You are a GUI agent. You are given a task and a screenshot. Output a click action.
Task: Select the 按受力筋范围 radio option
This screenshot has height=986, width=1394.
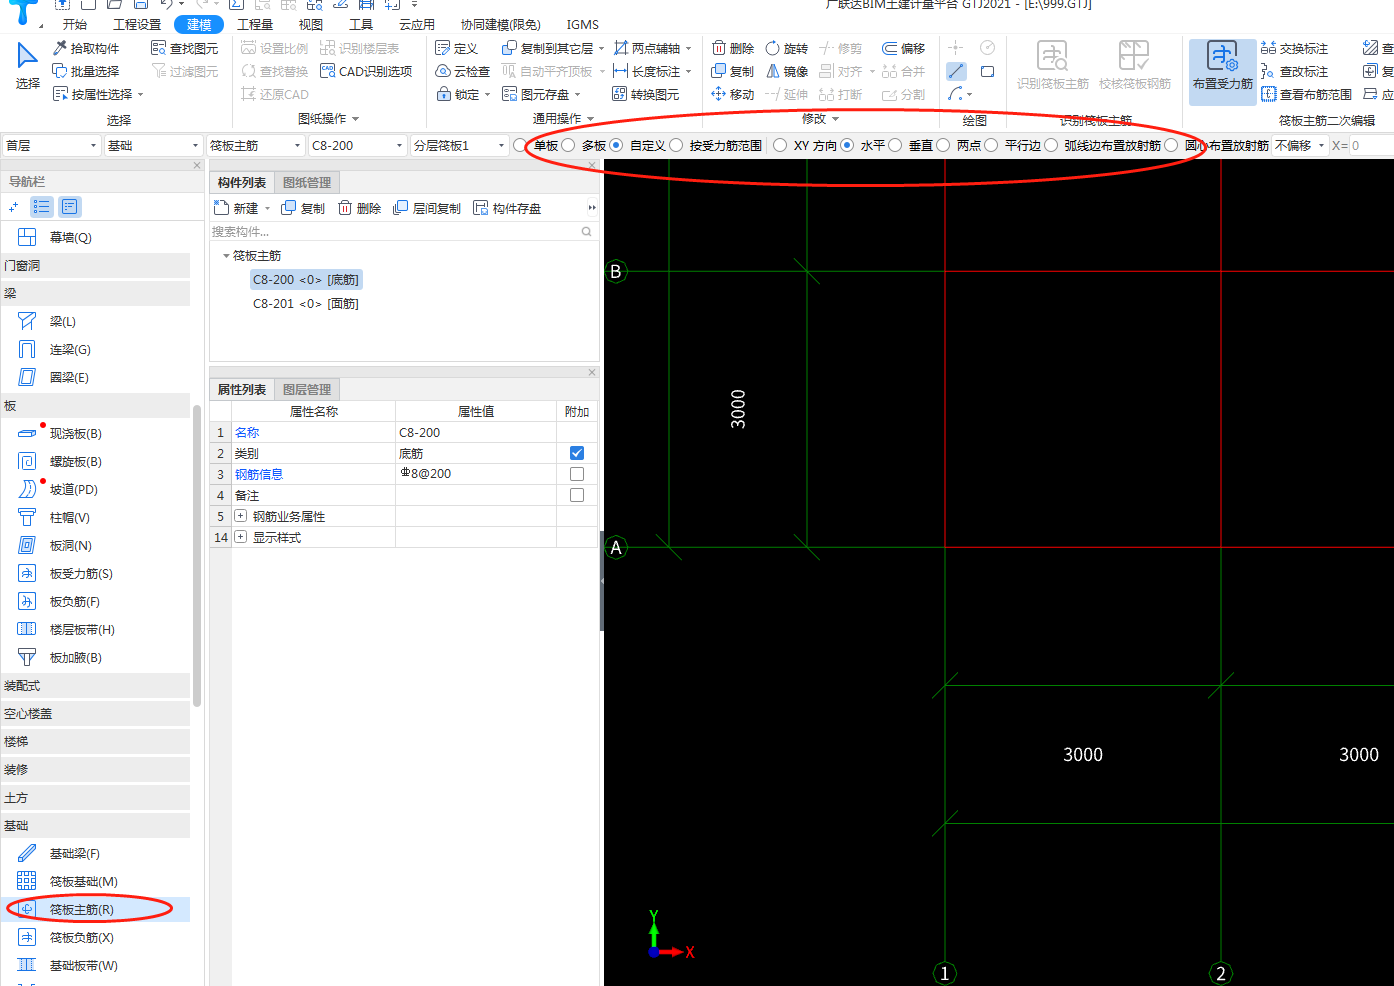pos(677,145)
